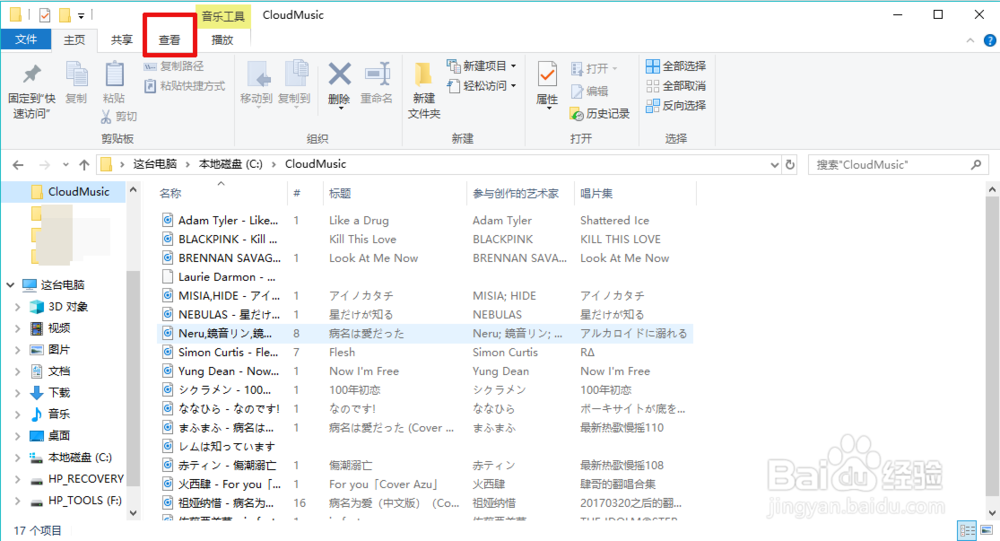Pin to Quick access using ribbon icon
1000x541 pixels.
(x=31, y=91)
